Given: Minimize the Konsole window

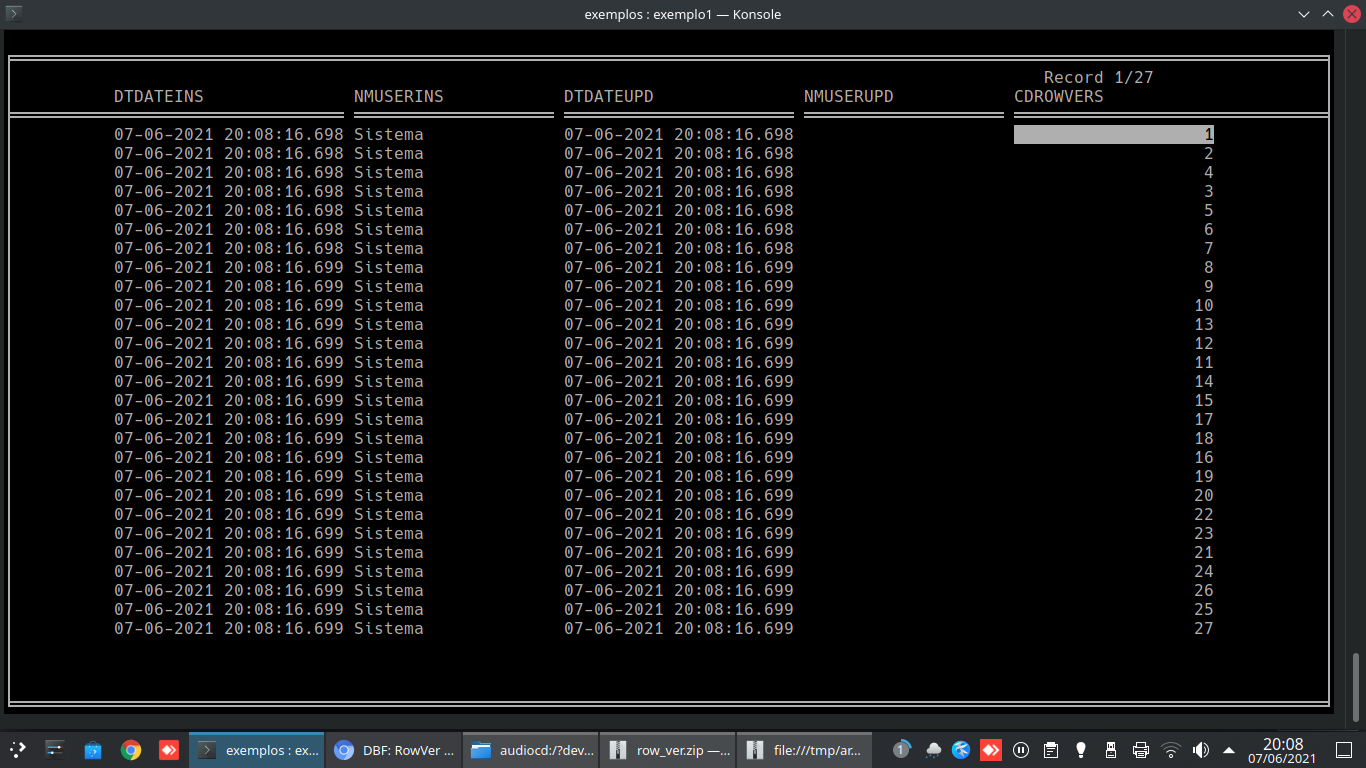Looking at the screenshot, I should click(x=1304, y=14).
